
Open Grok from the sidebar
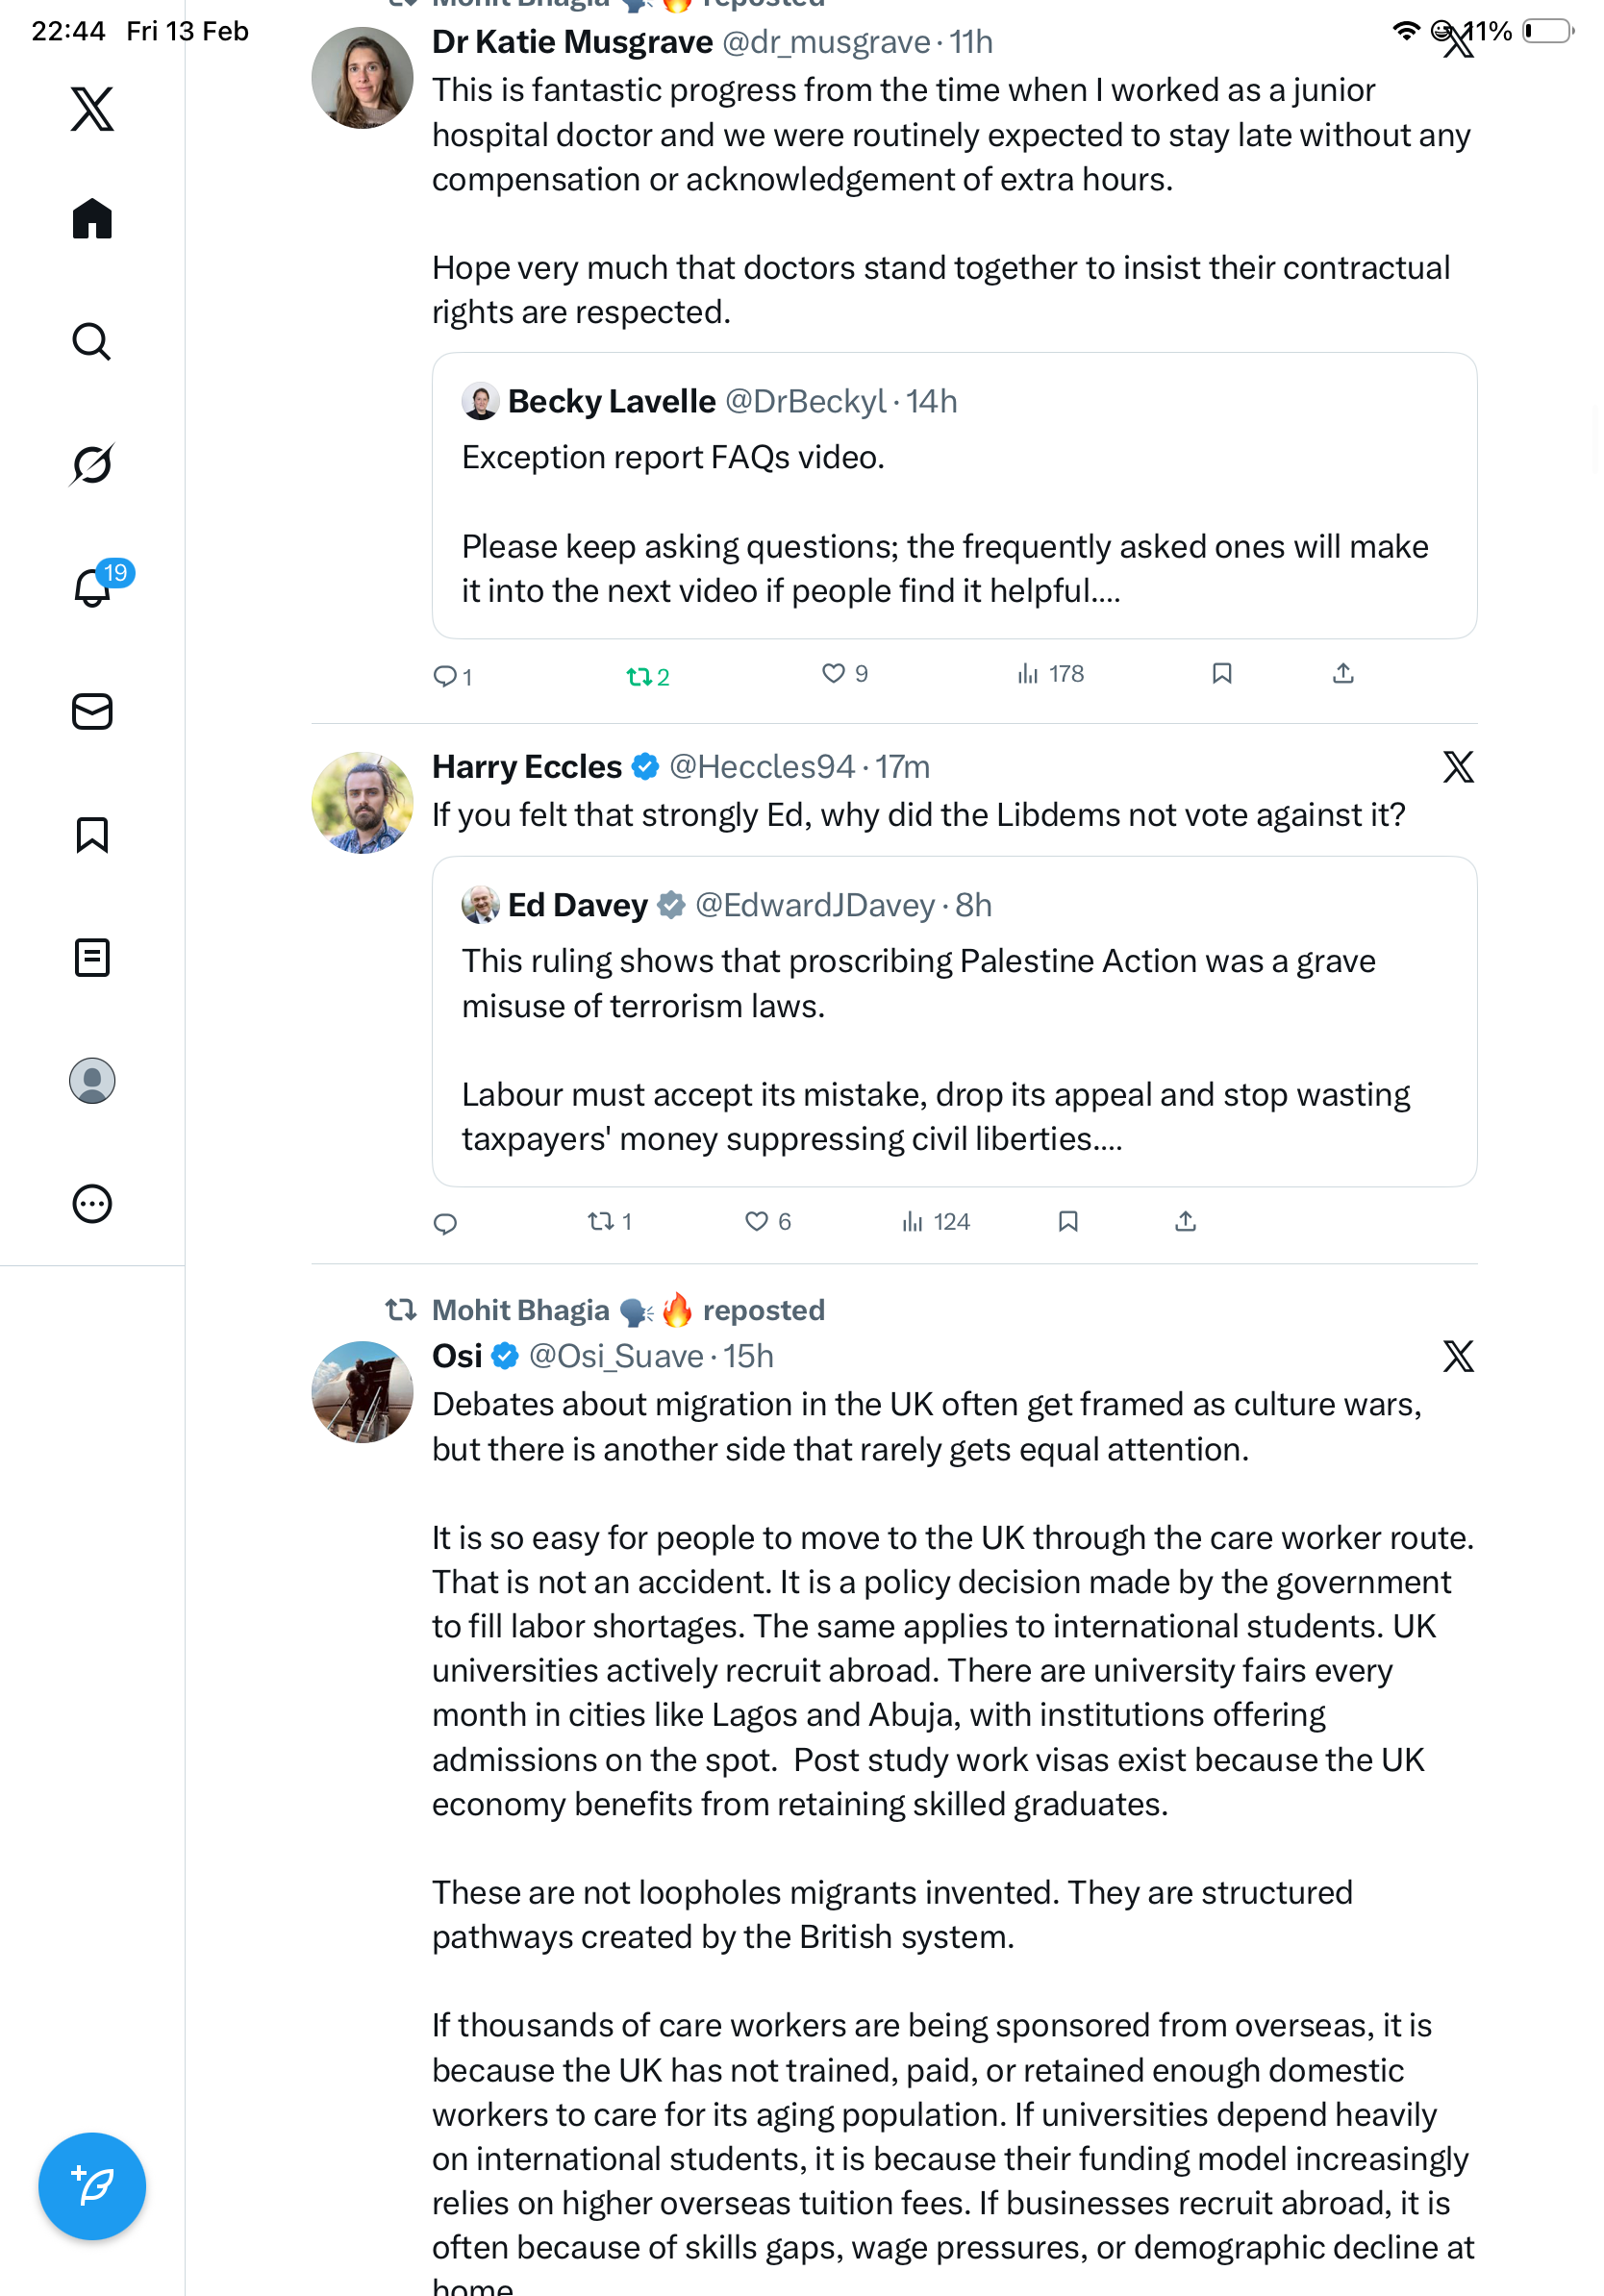tap(92, 464)
